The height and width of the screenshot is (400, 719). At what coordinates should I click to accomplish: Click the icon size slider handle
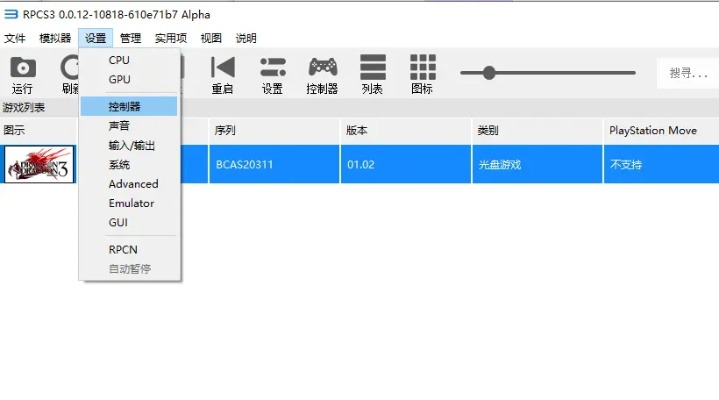pos(489,72)
